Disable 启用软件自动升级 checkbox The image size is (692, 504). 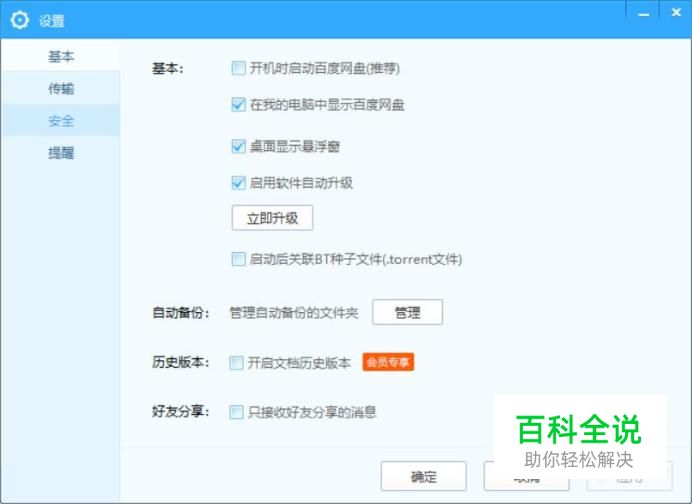click(x=238, y=183)
